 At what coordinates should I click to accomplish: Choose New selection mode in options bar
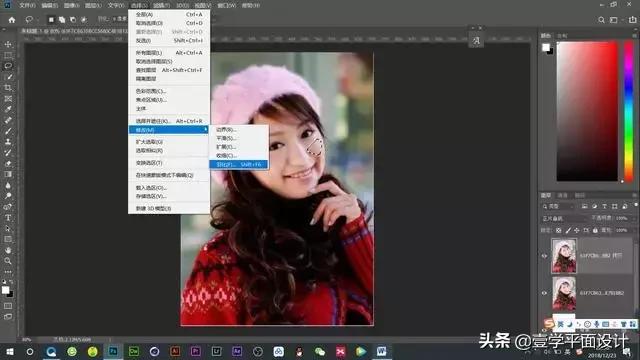click(51, 20)
